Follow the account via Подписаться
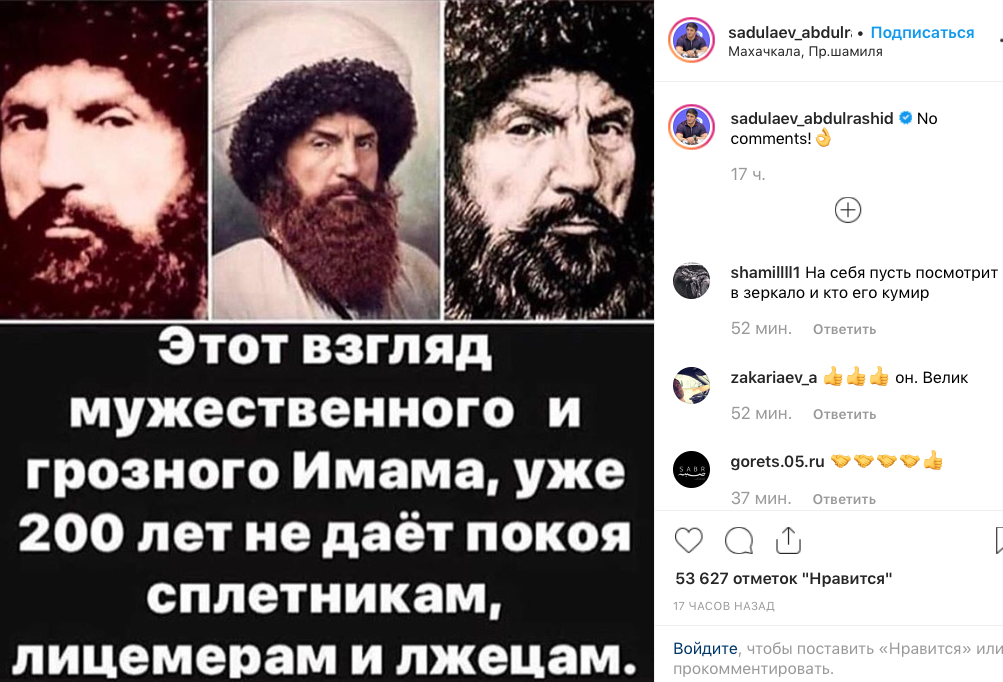 [x=922, y=33]
